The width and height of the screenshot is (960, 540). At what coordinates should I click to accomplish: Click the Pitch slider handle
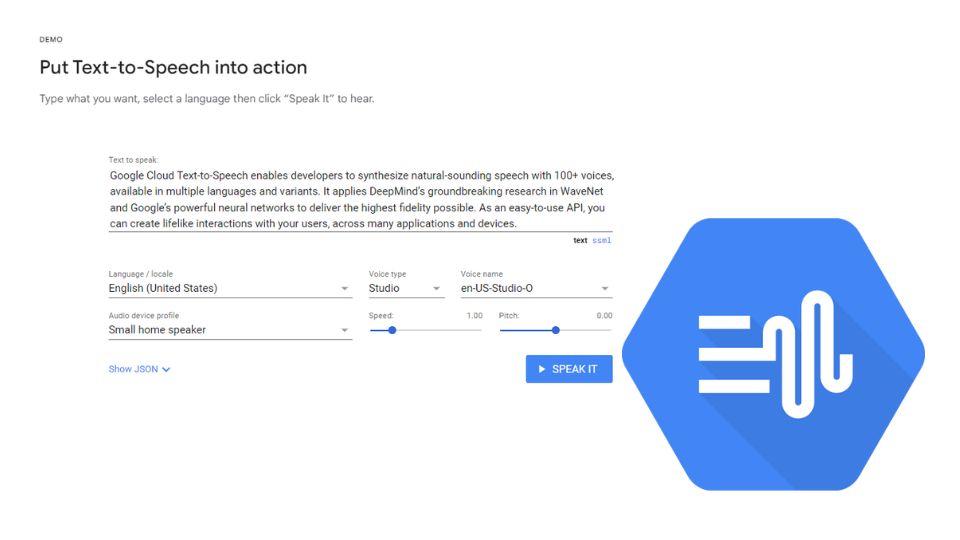click(556, 330)
